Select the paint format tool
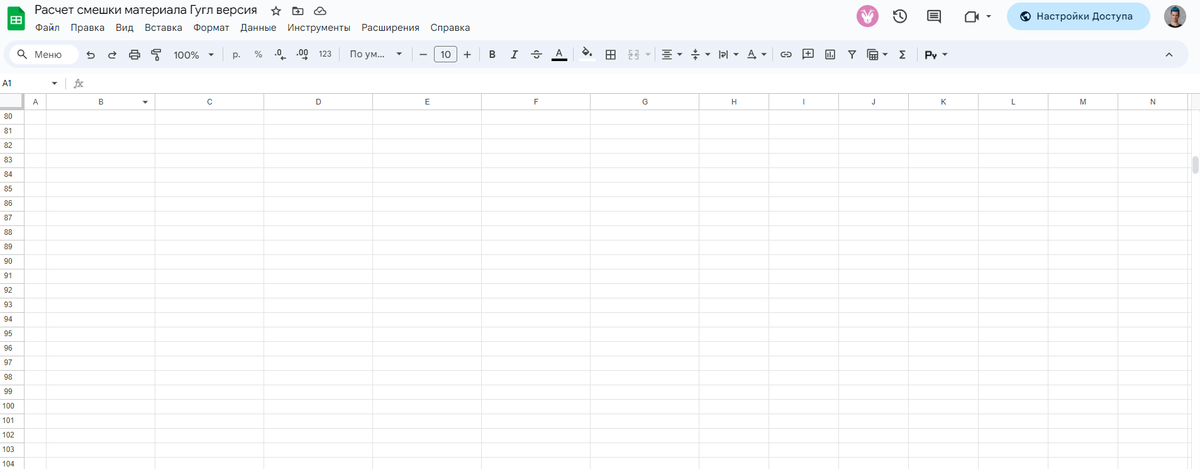This screenshot has height=469, width=1200. click(x=155, y=55)
